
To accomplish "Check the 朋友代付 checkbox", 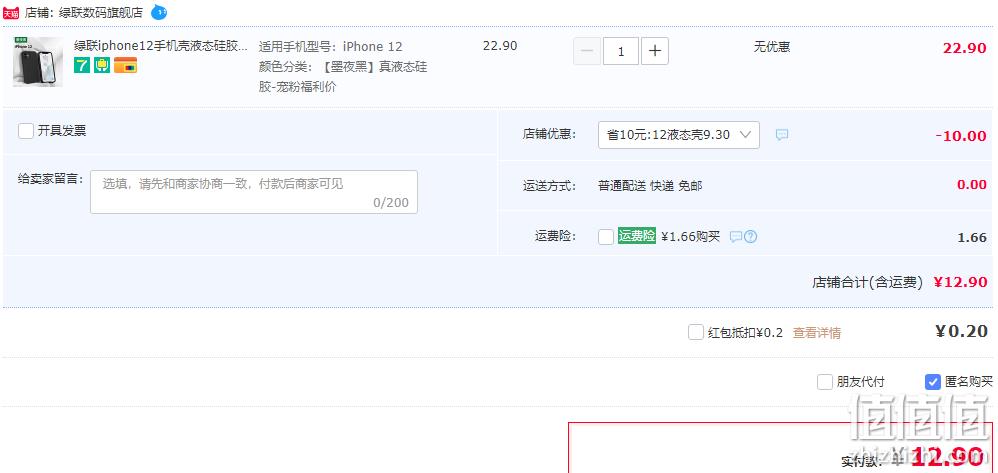I will click(825, 382).
